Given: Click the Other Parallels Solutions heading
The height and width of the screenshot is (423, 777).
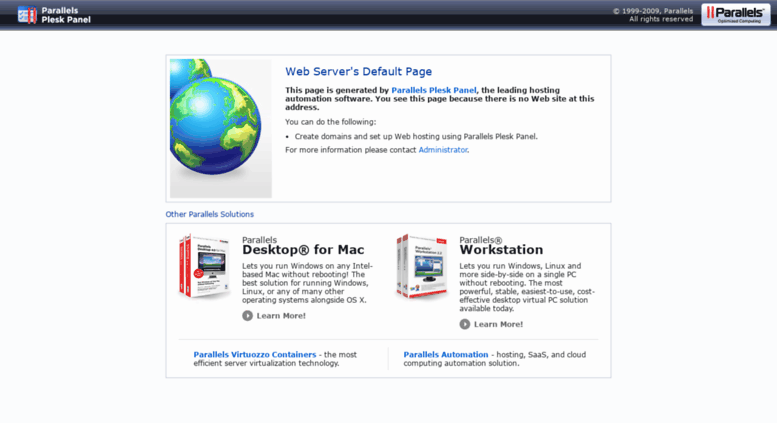Looking at the screenshot, I should (x=210, y=214).
